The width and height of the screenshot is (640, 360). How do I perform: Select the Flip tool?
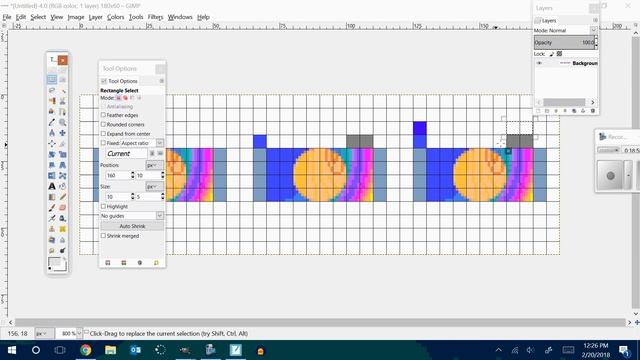[x=52, y=176]
